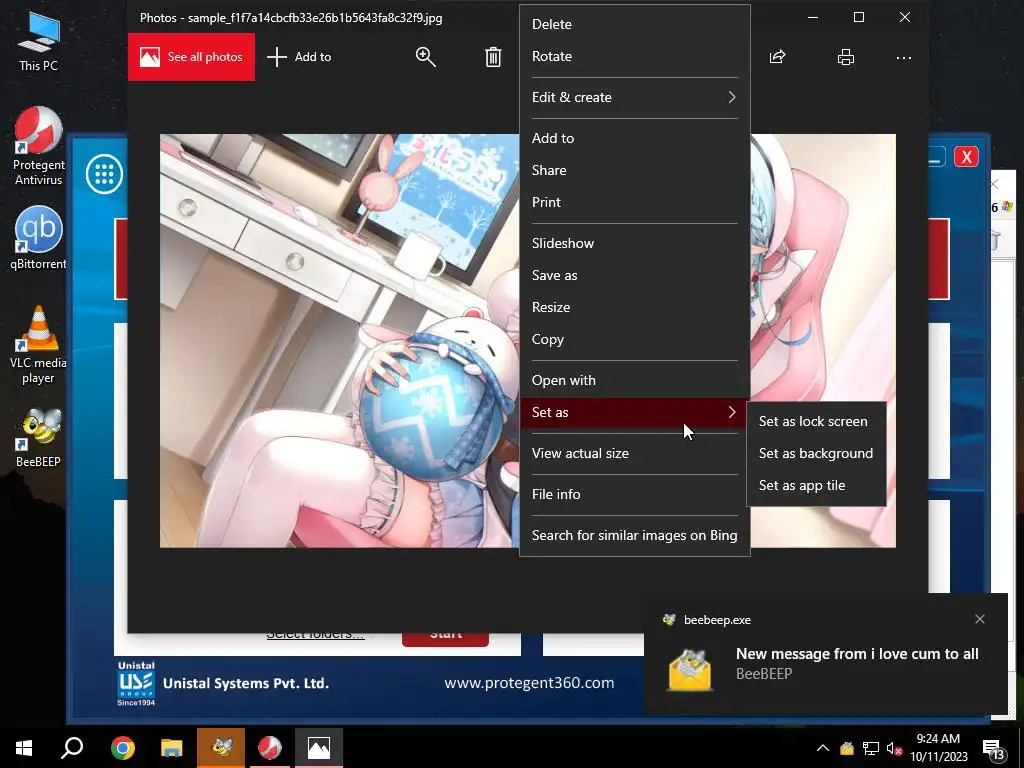Select Add to in the context menu

(634, 138)
